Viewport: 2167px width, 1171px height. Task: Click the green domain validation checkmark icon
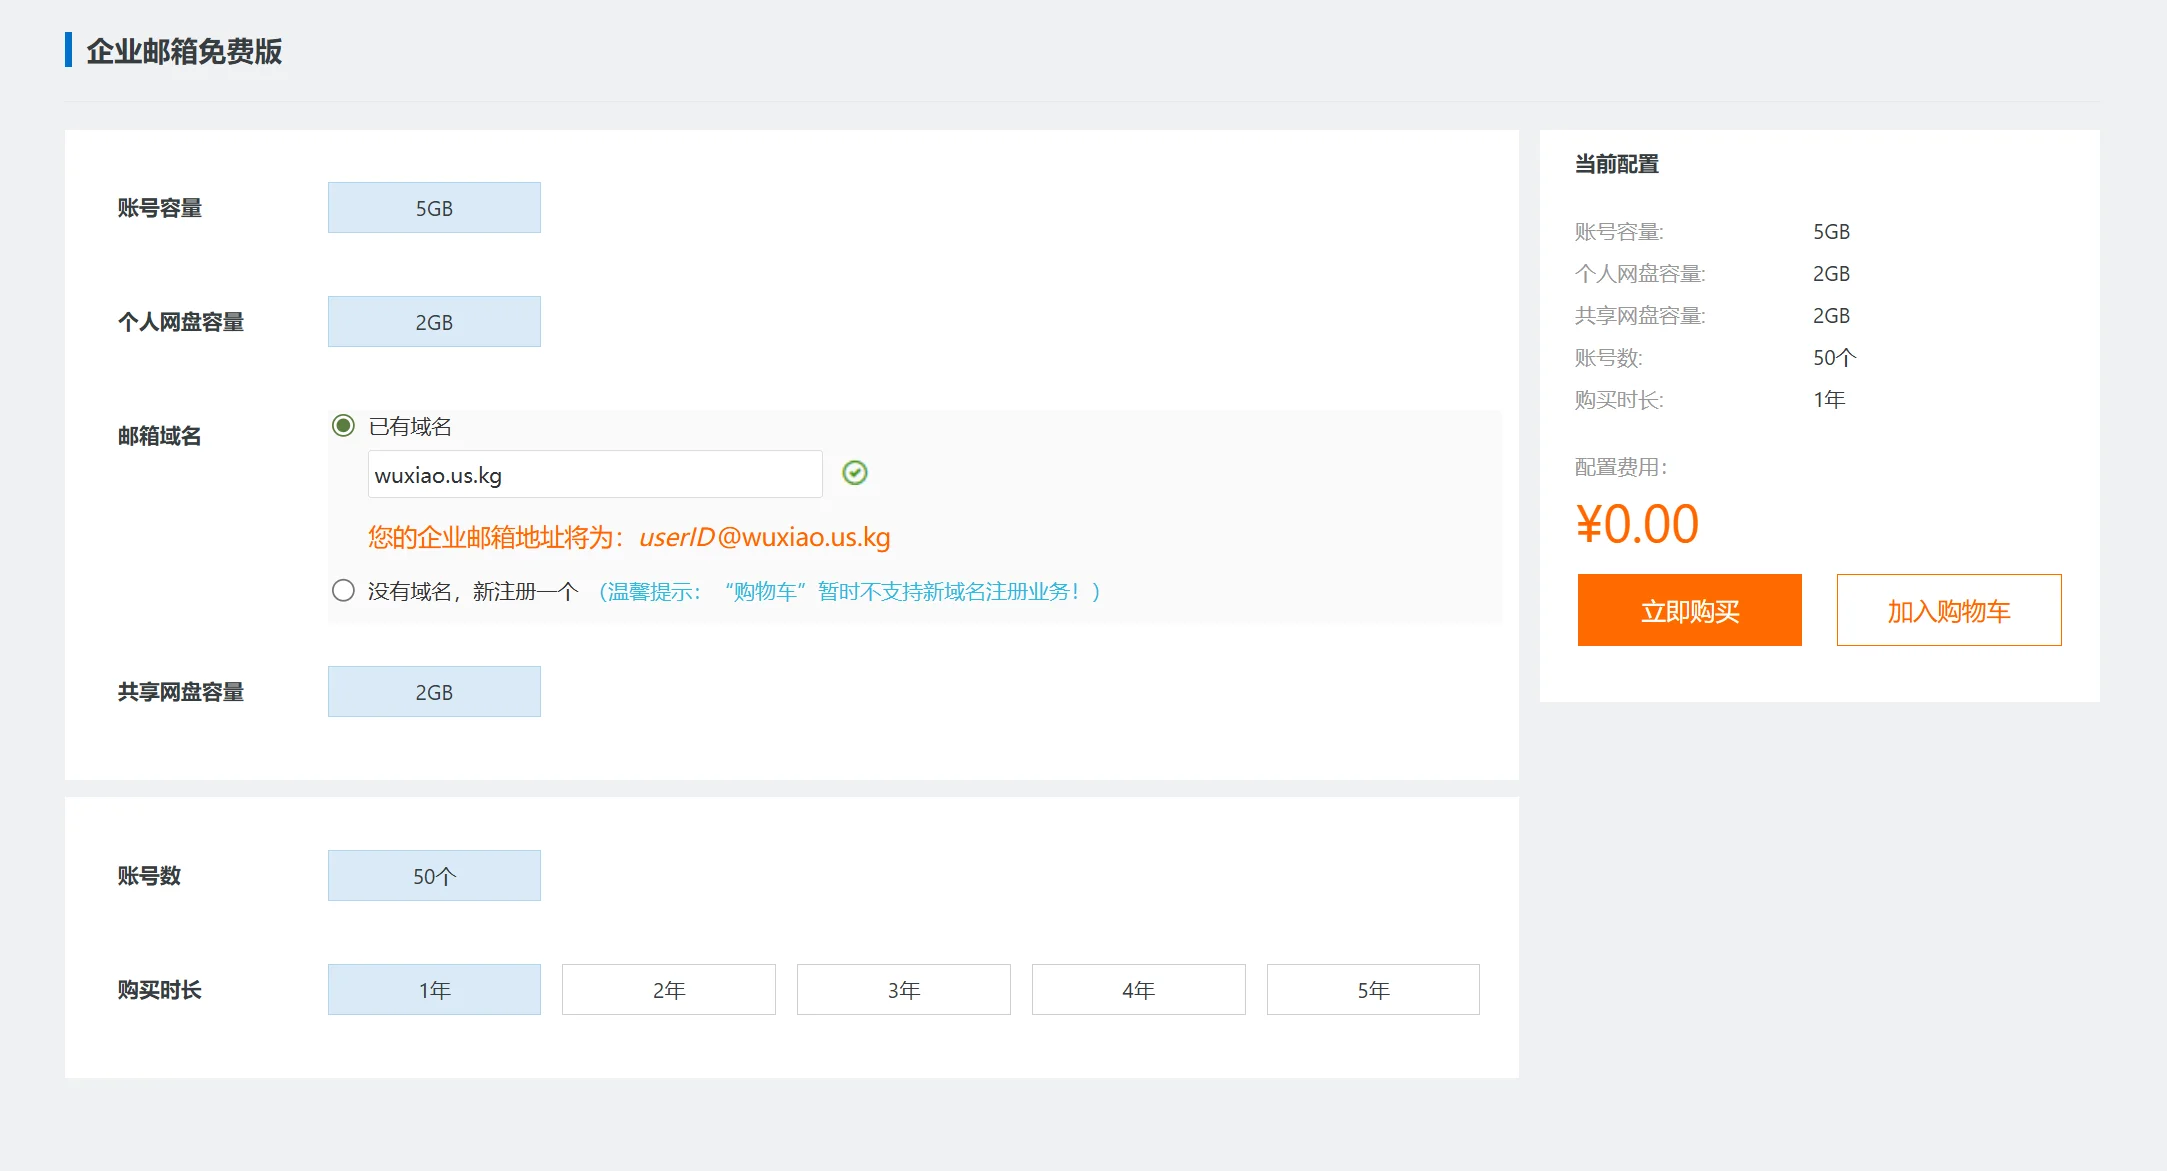pos(854,473)
